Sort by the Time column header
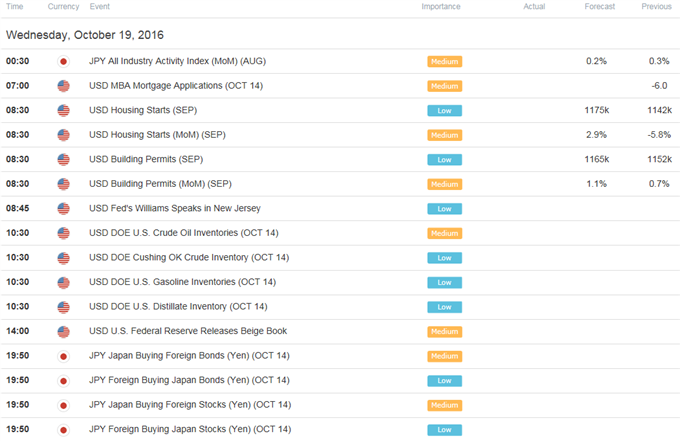The height and width of the screenshot is (441, 680). [14, 7]
